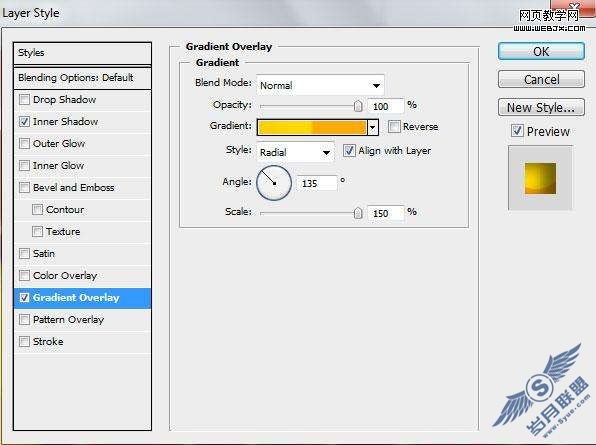Click the Angle dial control

pos(274,183)
